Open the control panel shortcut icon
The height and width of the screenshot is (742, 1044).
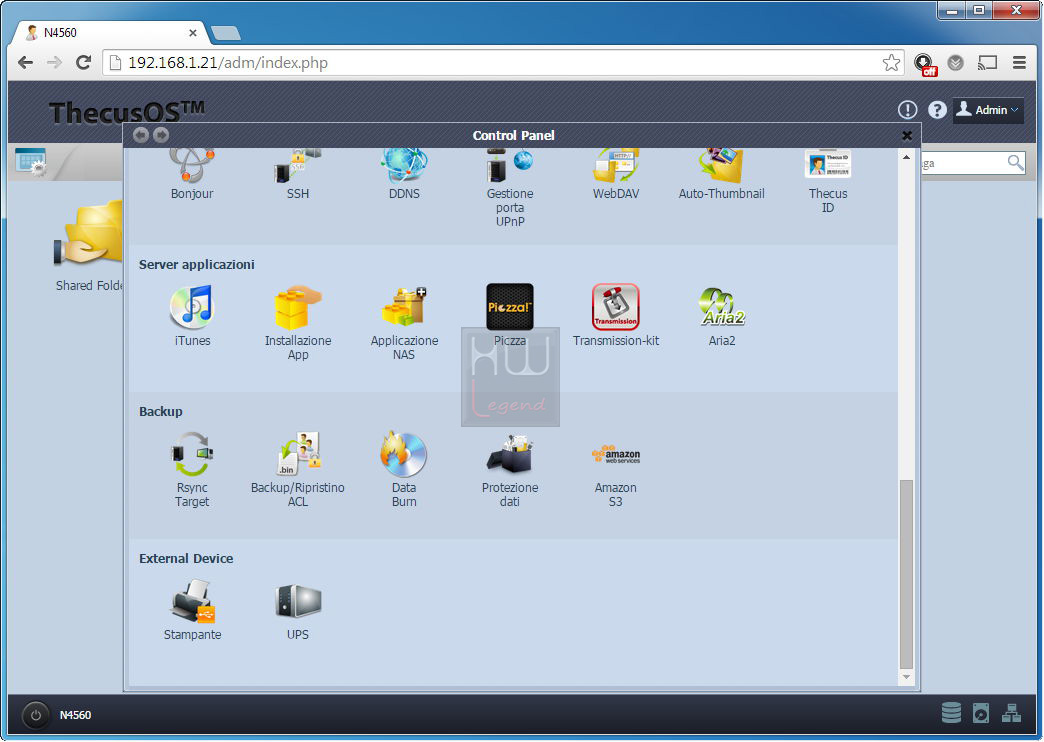[x=31, y=162]
